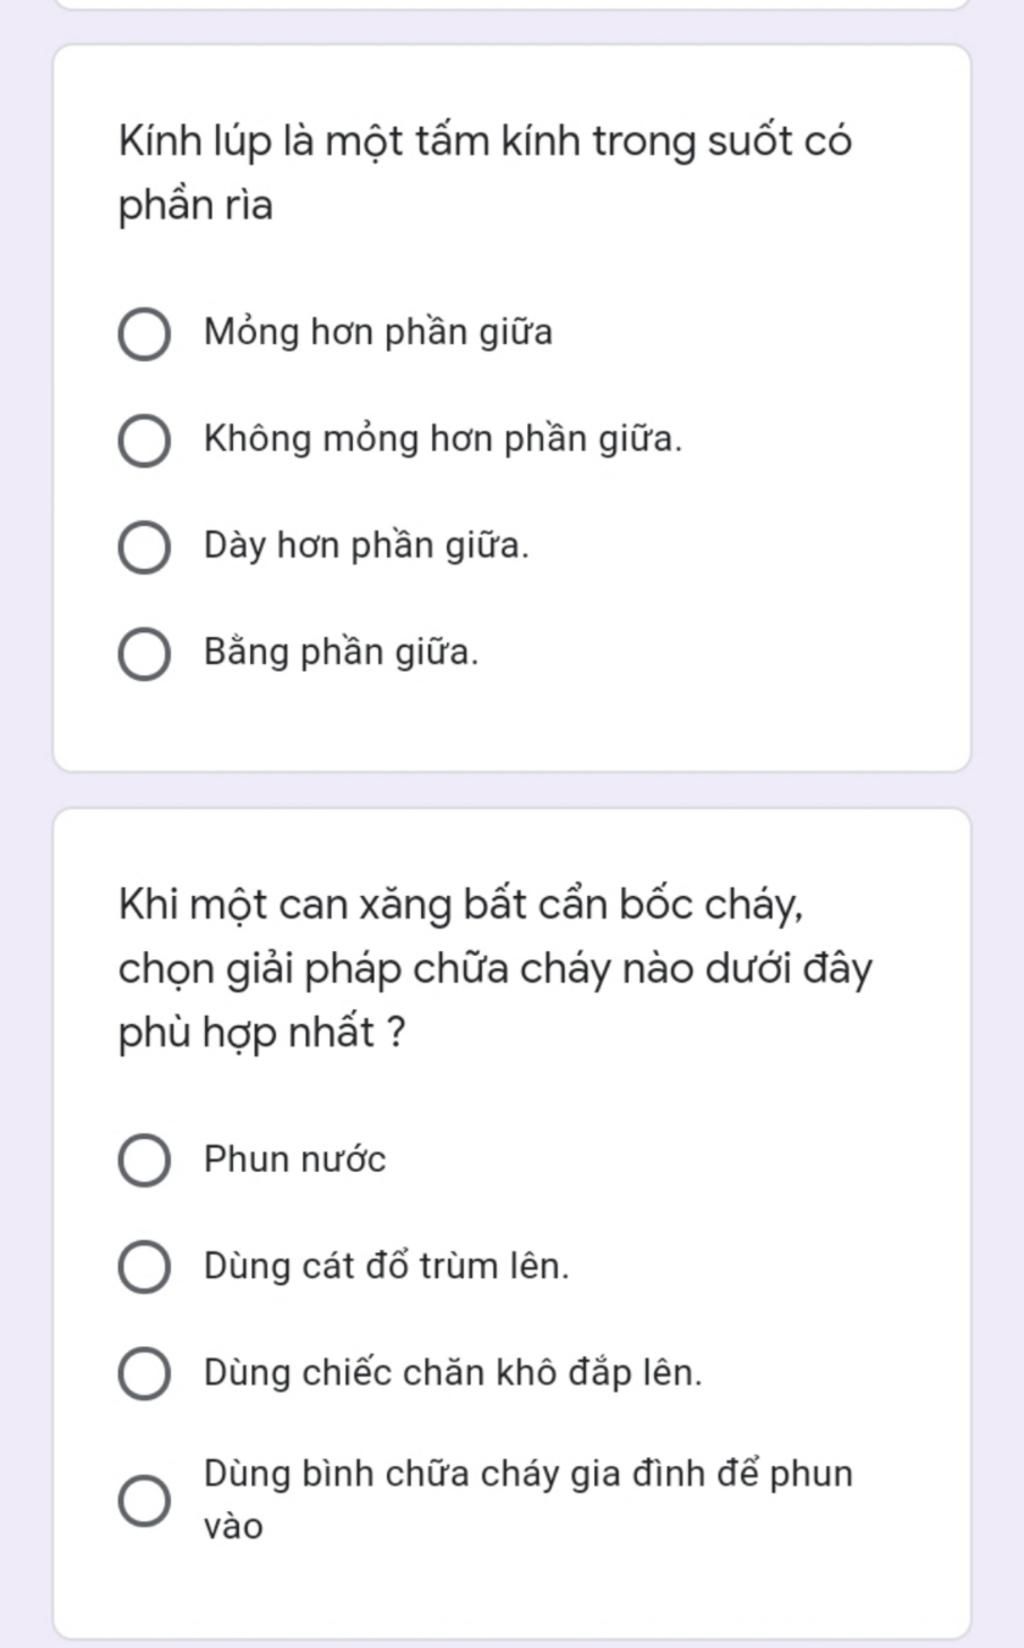The width and height of the screenshot is (1024, 1648).
Task: Click the 'Kính lúp là một tấm kính' question title
Action: click(x=485, y=172)
